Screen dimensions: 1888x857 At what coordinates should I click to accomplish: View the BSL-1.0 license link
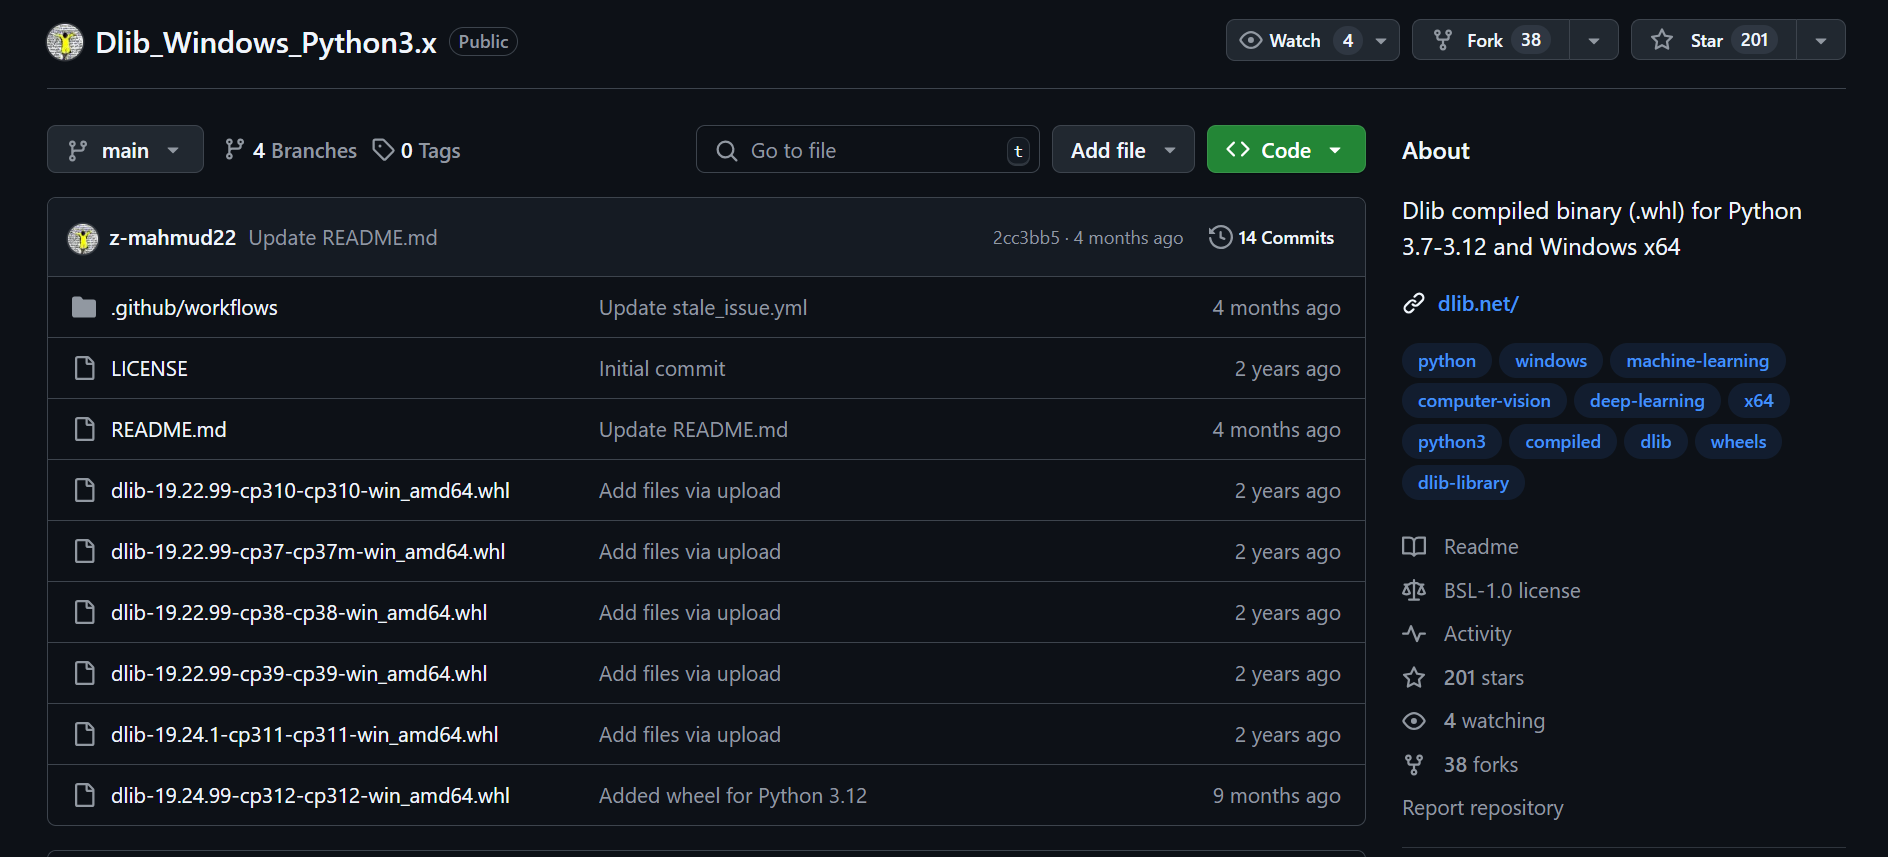pos(1512,591)
